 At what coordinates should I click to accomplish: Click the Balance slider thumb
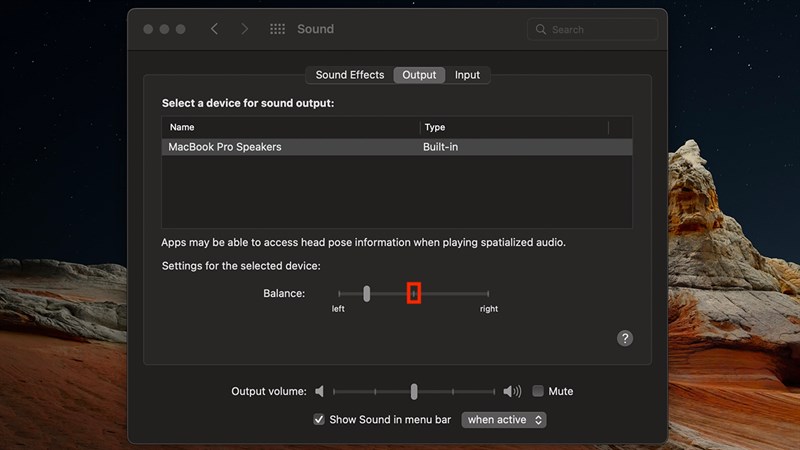point(367,293)
